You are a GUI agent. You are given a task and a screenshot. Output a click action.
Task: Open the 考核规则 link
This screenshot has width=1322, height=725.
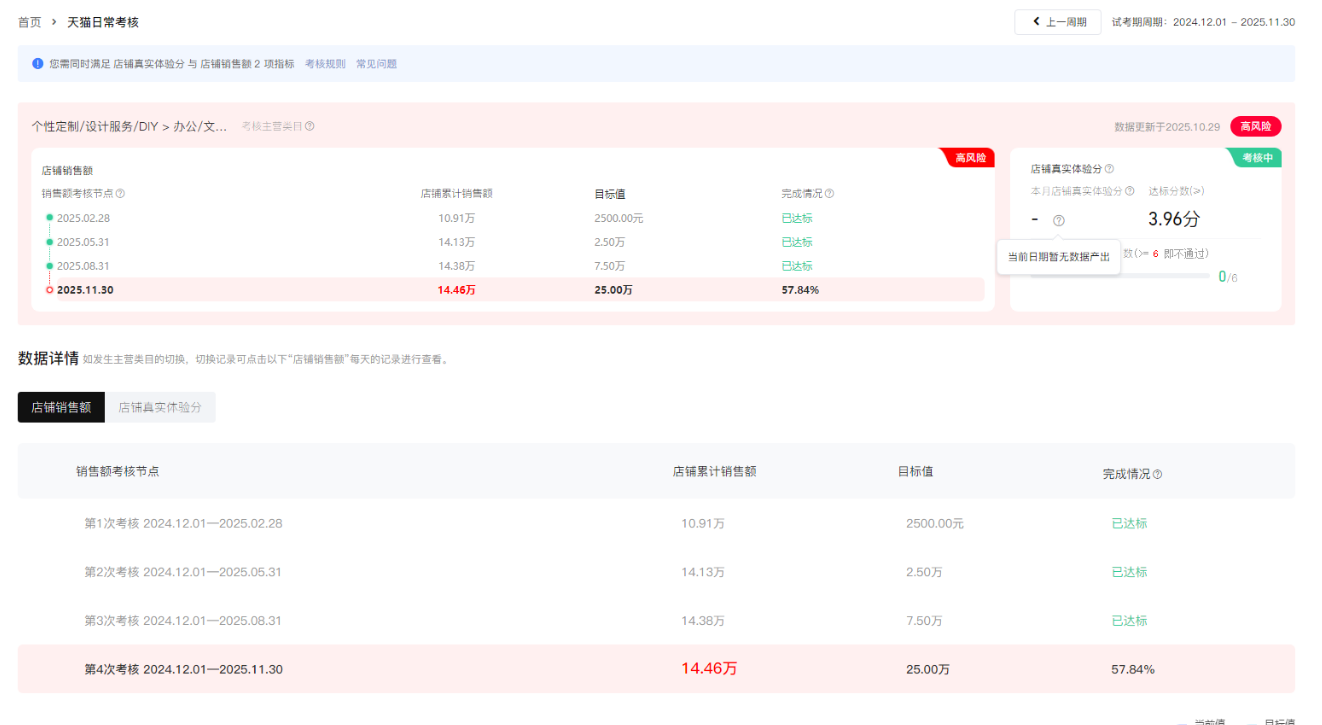[325, 64]
